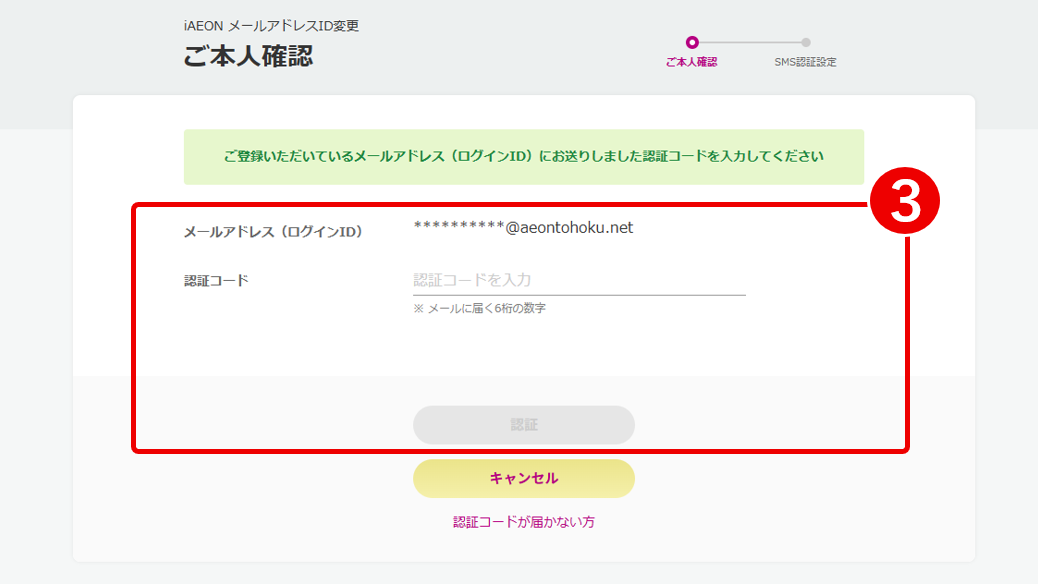Open the 認証コードが届かない方 link
The height and width of the screenshot is (584, 1038).
pyautogui.click(x=523, y=522)
